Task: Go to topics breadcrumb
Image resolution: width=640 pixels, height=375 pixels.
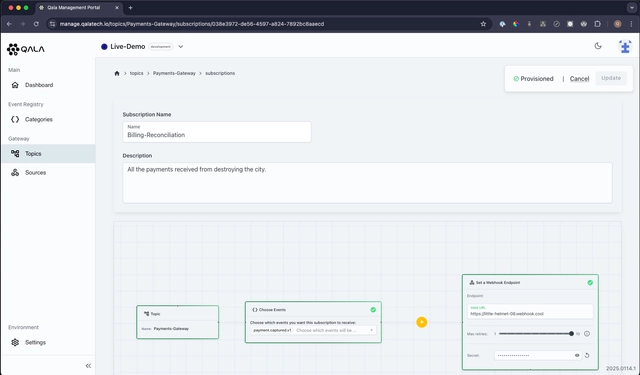Action: tap(136, 73)
